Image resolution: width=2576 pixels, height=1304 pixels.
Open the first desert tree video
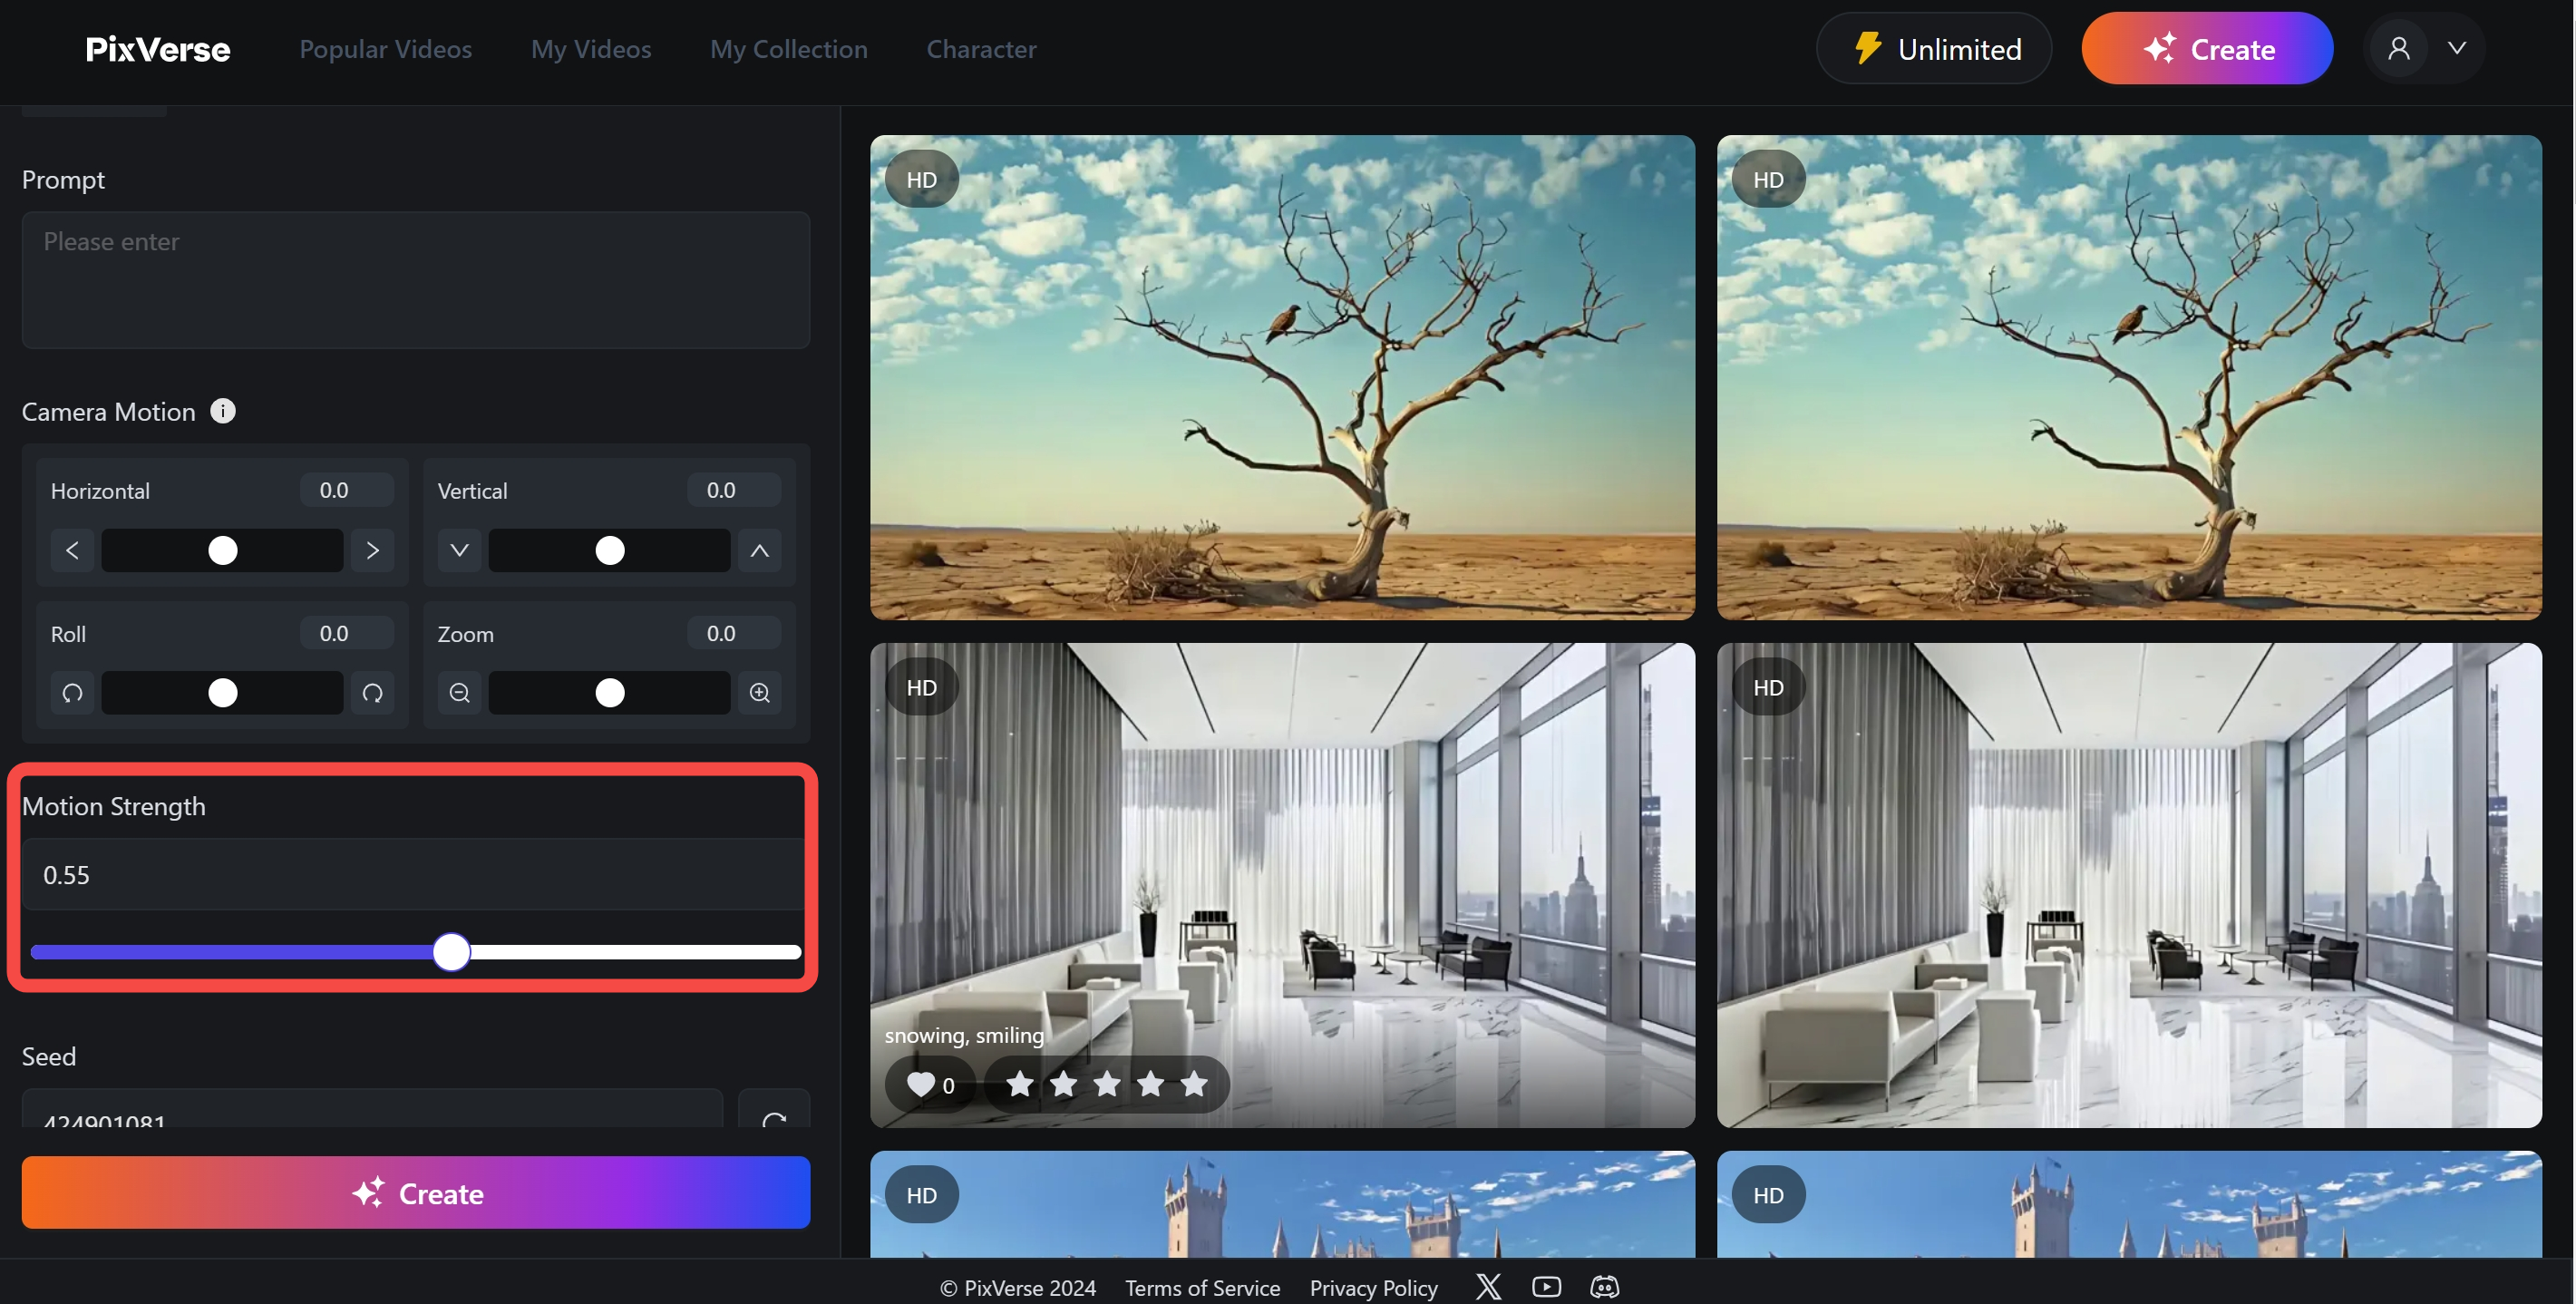click(1282, 378)
